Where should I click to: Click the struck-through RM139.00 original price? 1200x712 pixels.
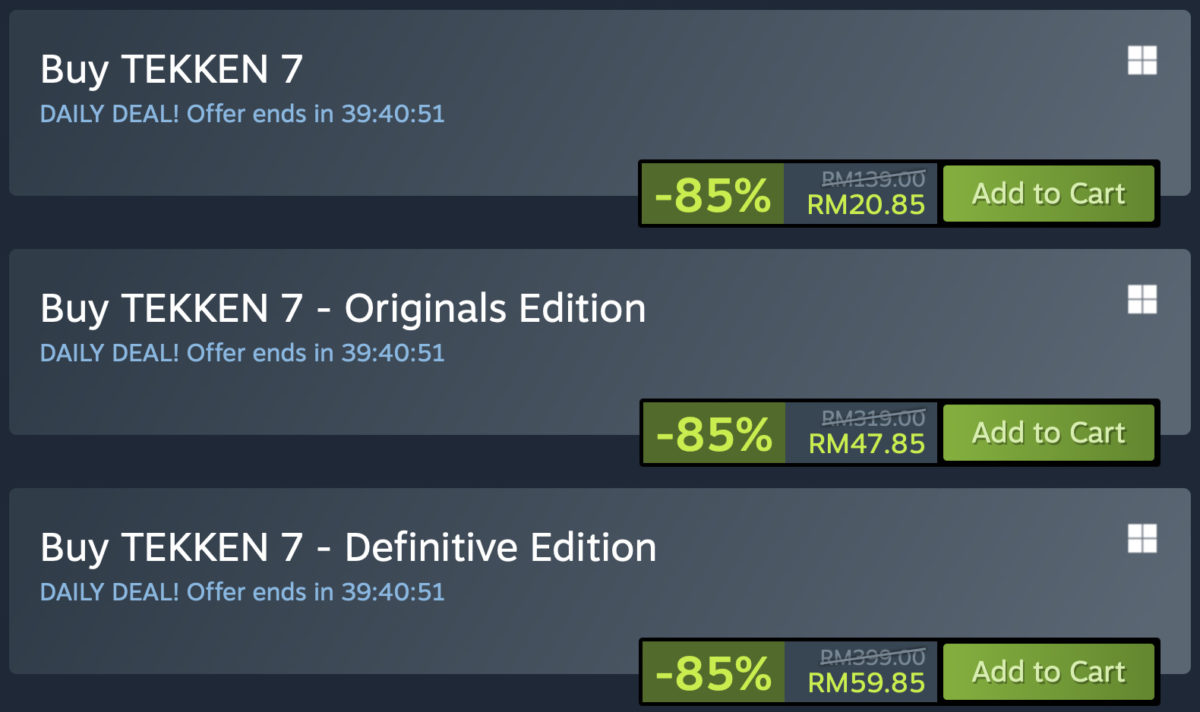(873, 178)
